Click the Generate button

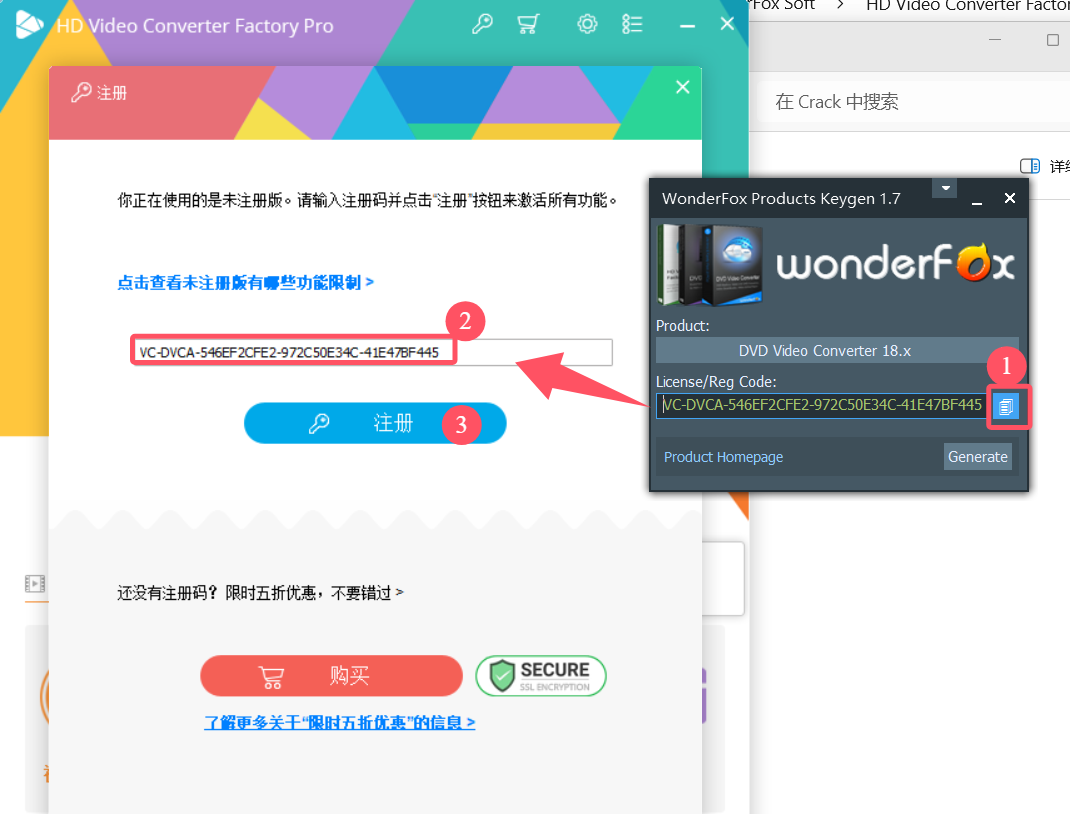pyautogui.click(x=977, y=457)
